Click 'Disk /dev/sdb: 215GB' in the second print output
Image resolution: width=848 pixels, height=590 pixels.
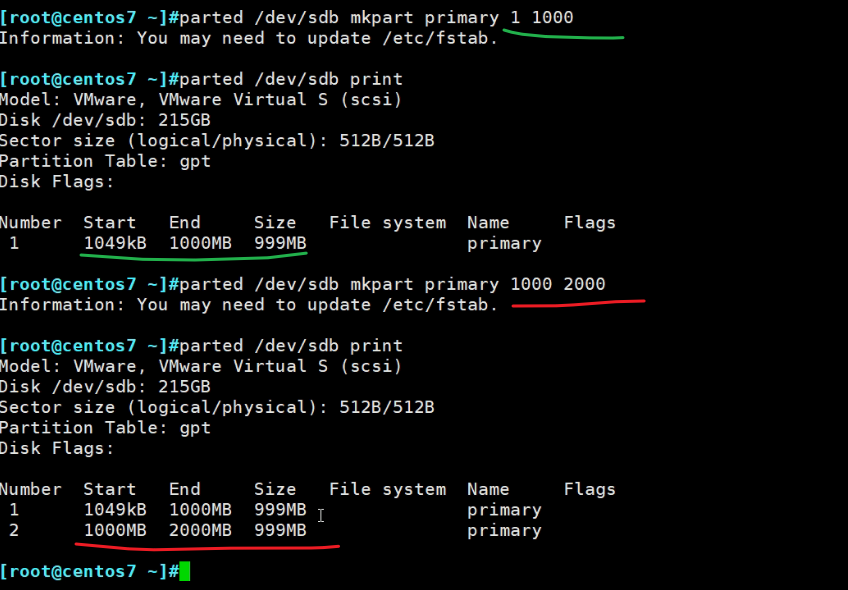pyautogui.click(x=105, y=386)
